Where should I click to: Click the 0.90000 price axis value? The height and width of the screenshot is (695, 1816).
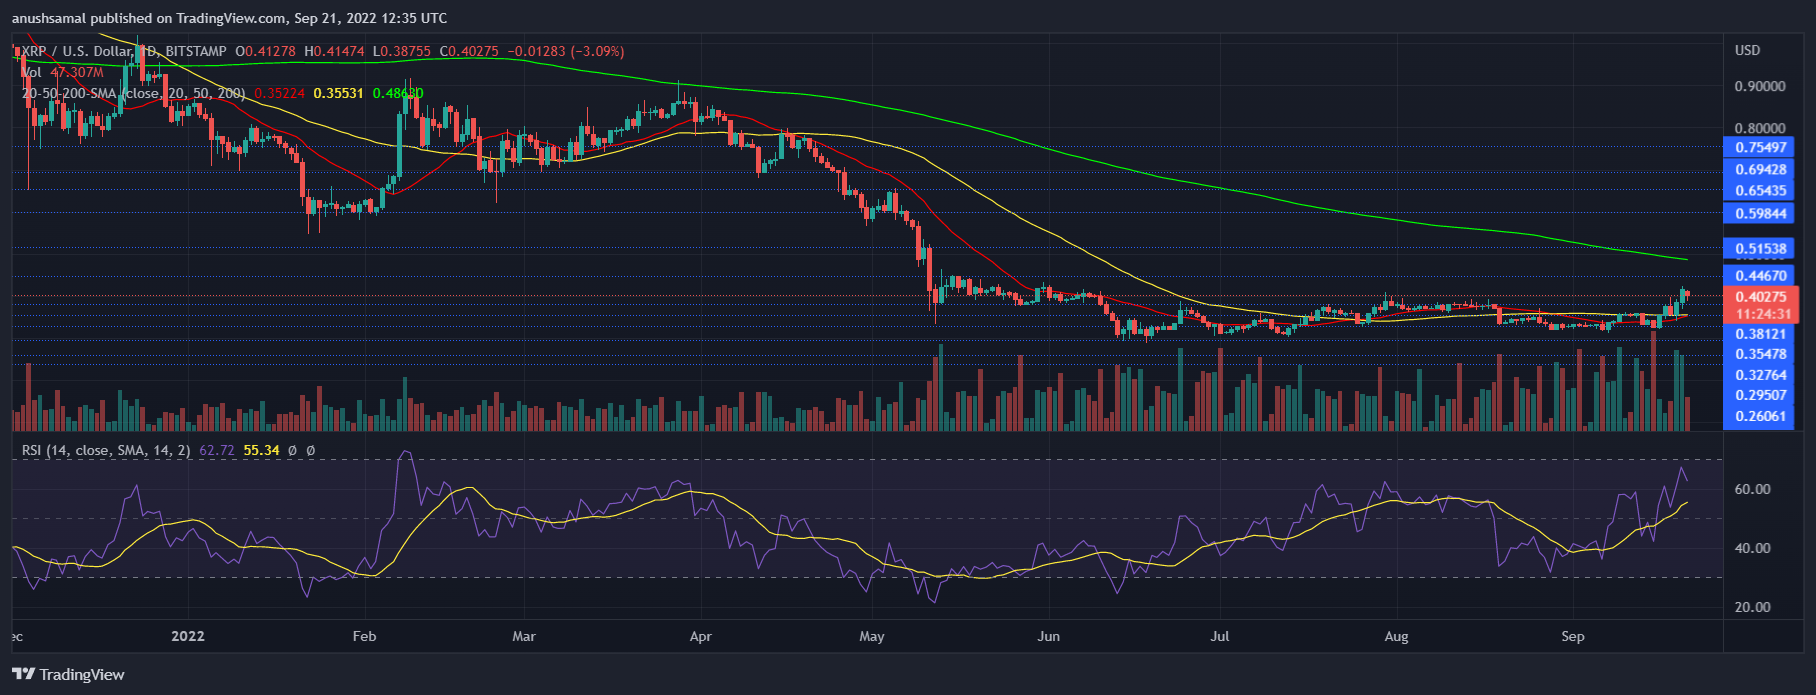point(1759,86)
